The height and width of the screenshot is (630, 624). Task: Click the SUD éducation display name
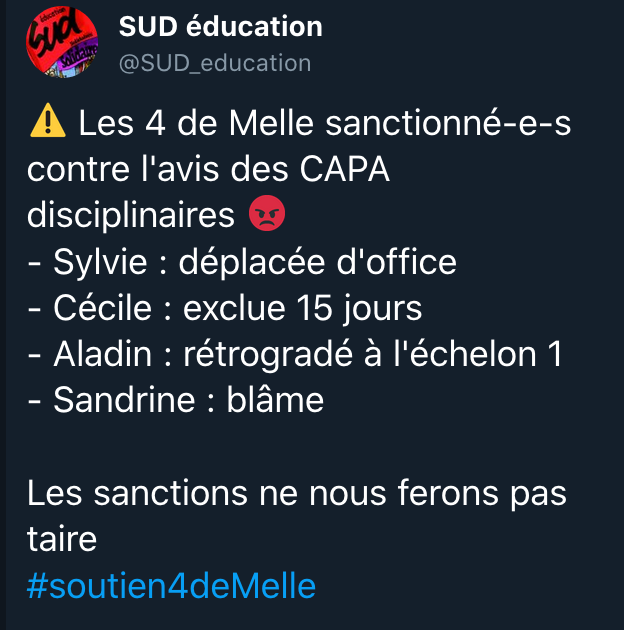(x=220, y=27)
